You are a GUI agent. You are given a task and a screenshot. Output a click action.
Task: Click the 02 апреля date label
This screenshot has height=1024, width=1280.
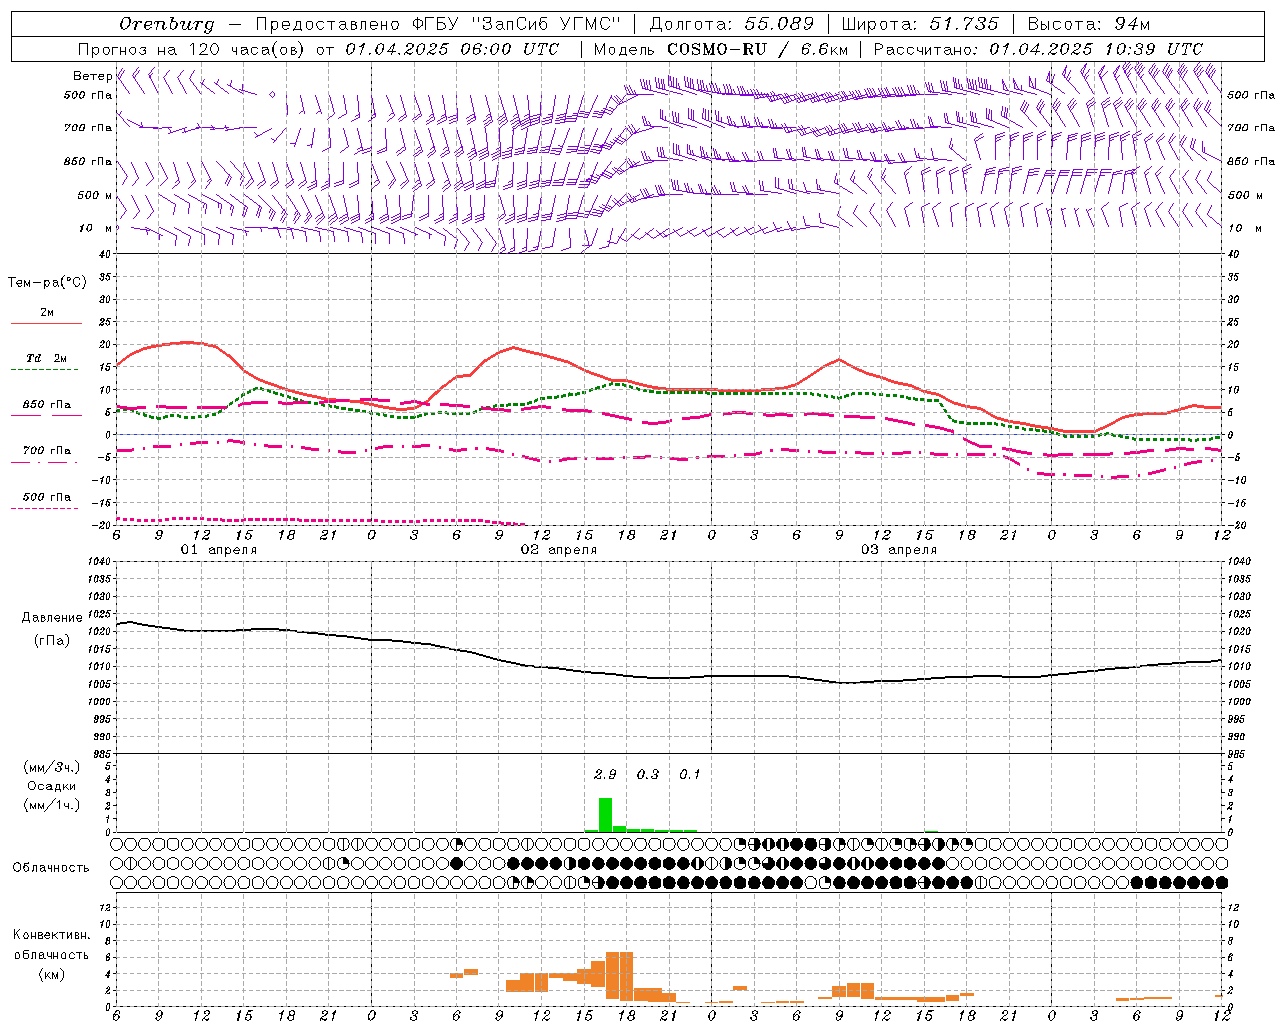[558, 550]
